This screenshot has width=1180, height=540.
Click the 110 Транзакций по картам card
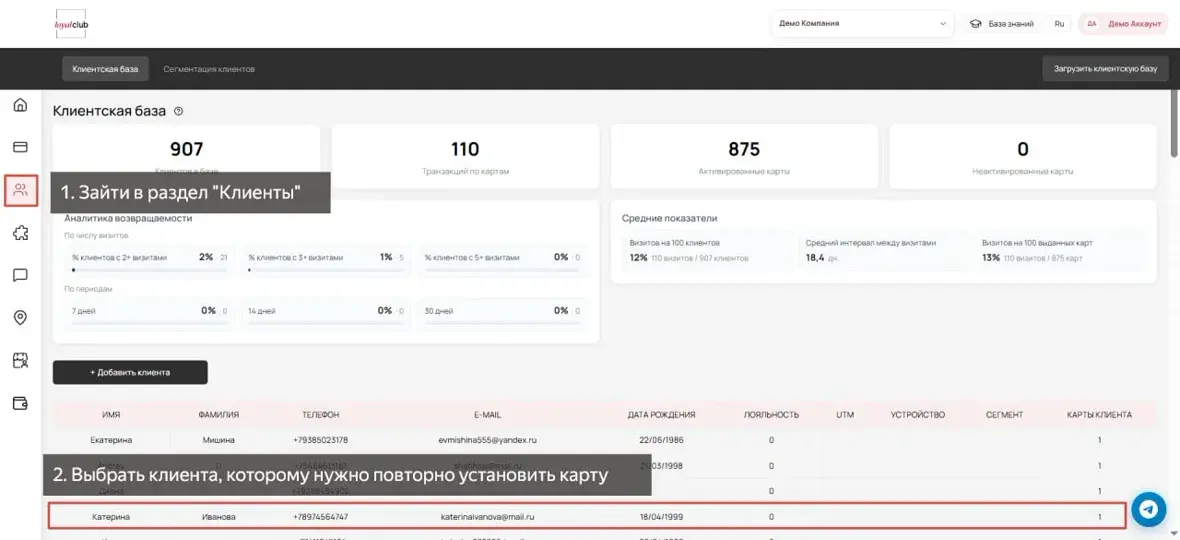(465, 156)
